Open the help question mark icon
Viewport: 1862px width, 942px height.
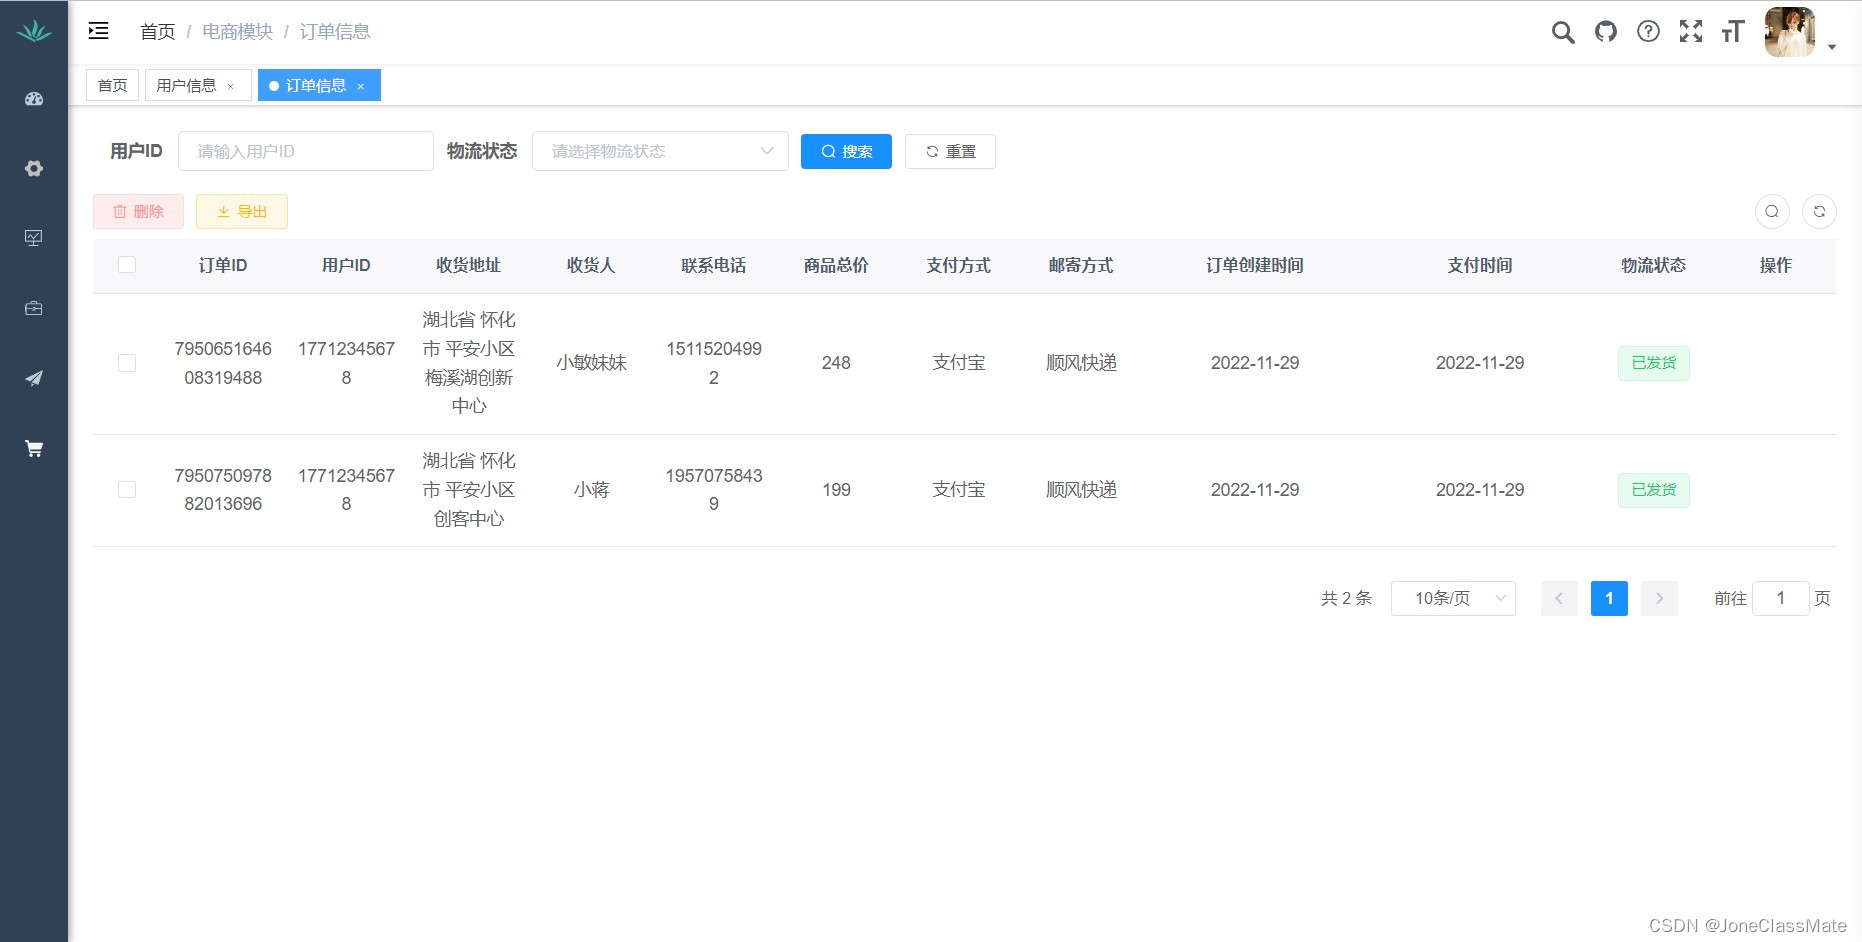tap(1648, 32)
